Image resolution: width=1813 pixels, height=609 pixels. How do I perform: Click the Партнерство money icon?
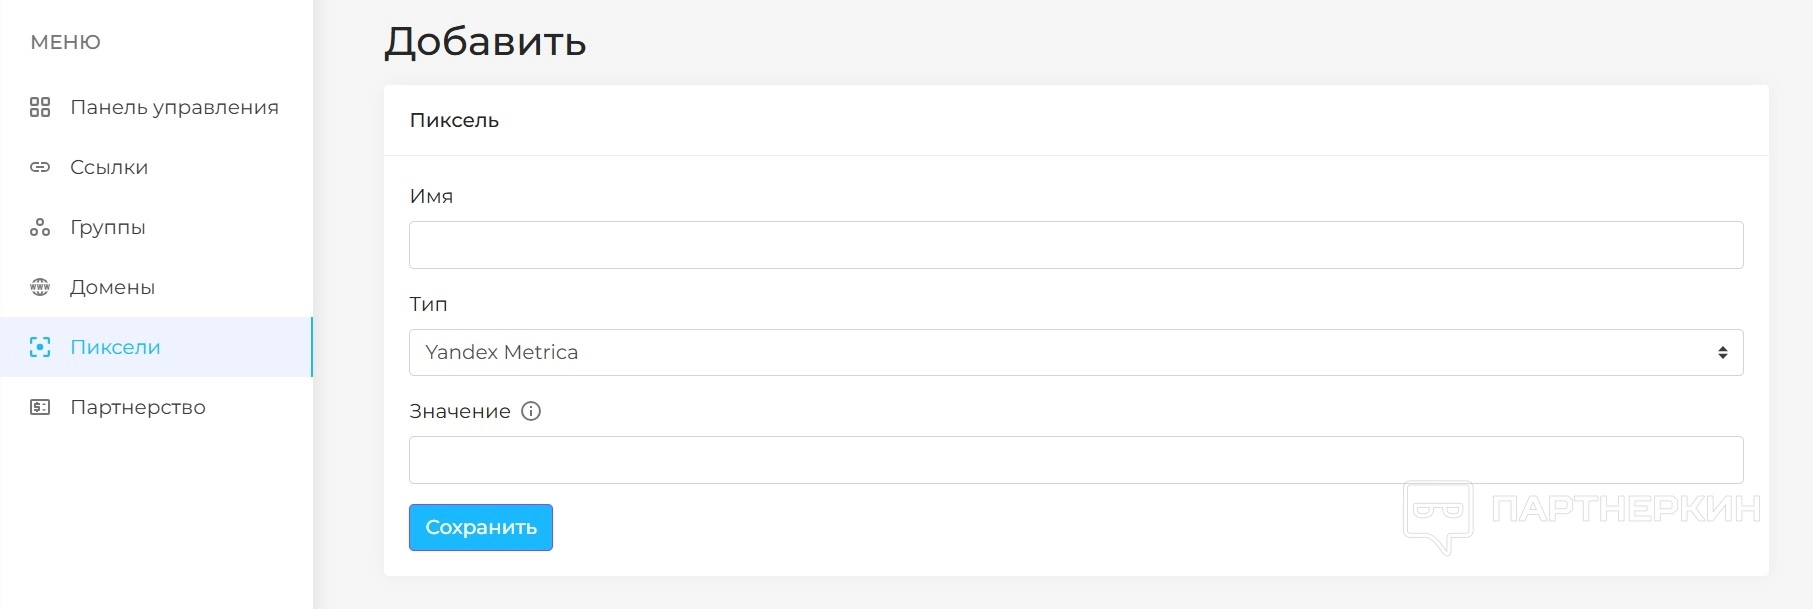point(40,407)
